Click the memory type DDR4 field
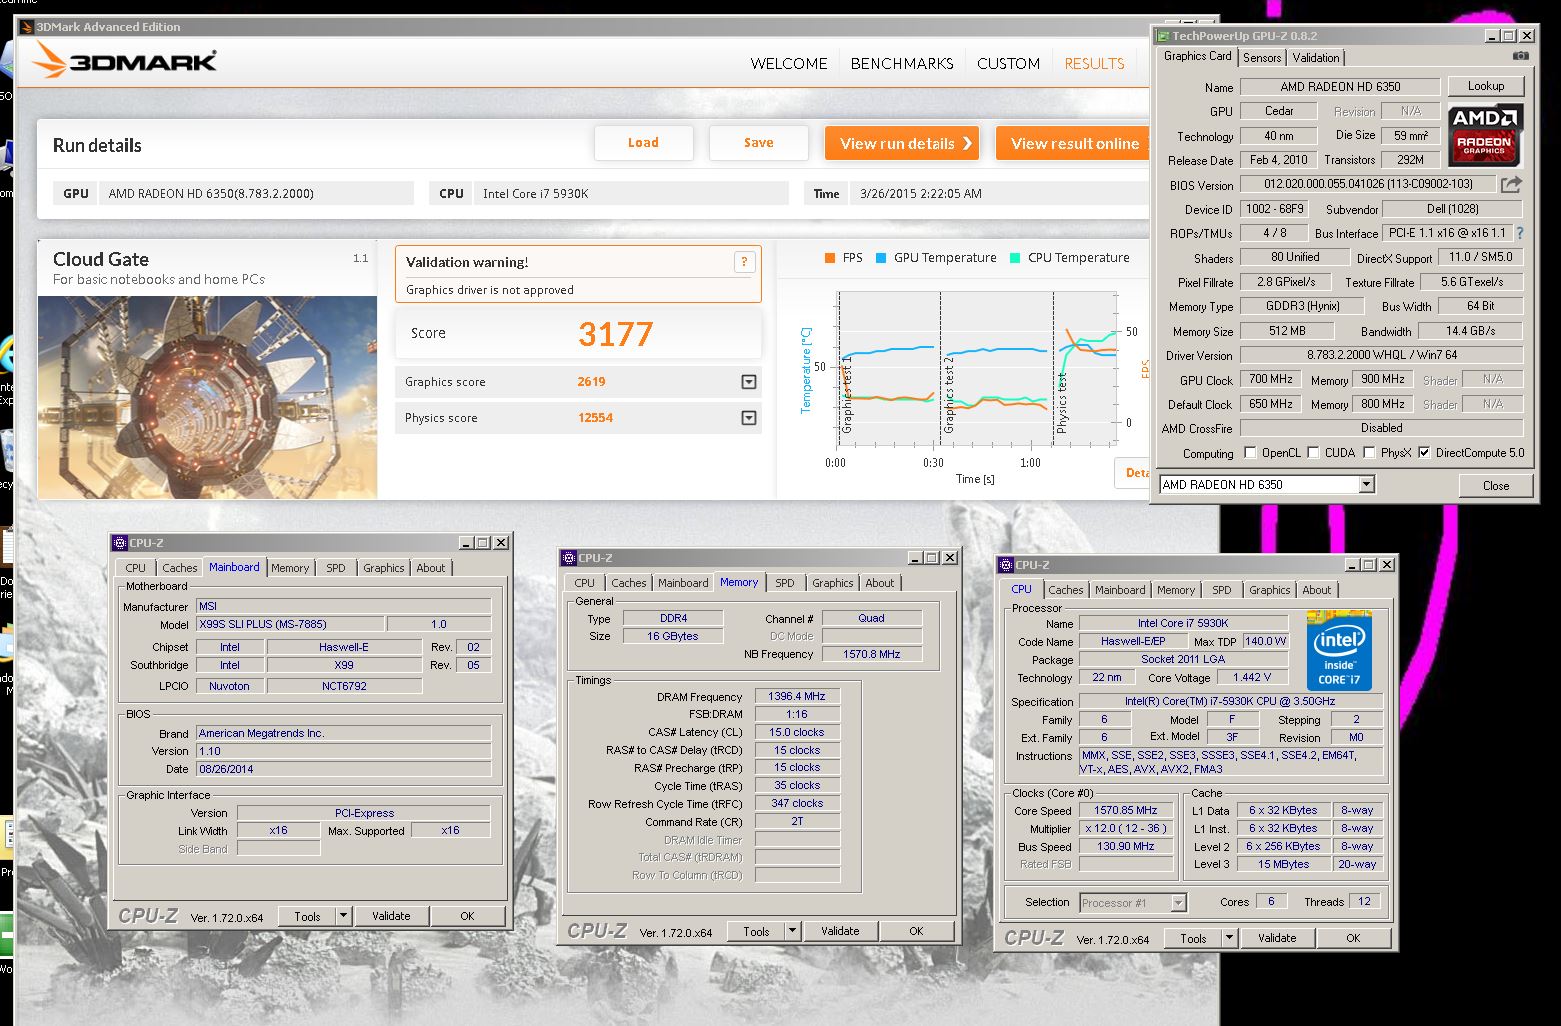This screenshot has width=1561, height=1026. coord(673,618)
